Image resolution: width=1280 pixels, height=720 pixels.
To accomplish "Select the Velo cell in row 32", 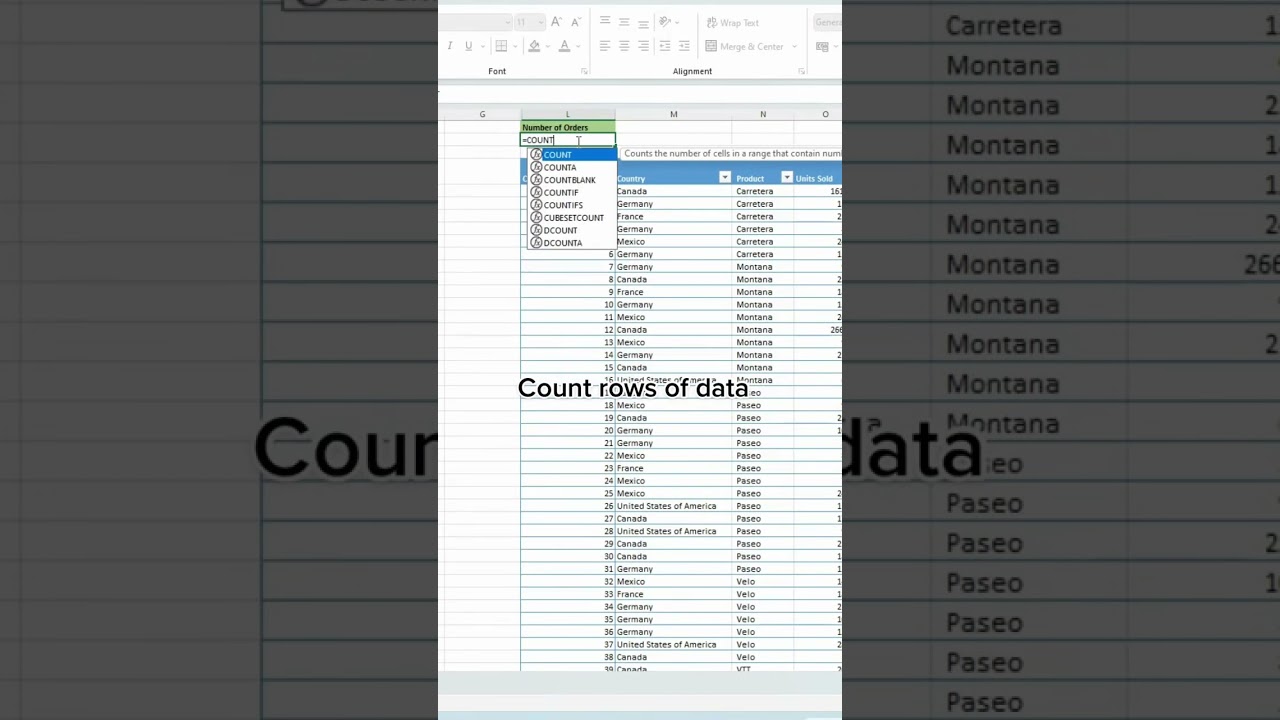I will tap(763, 581).
